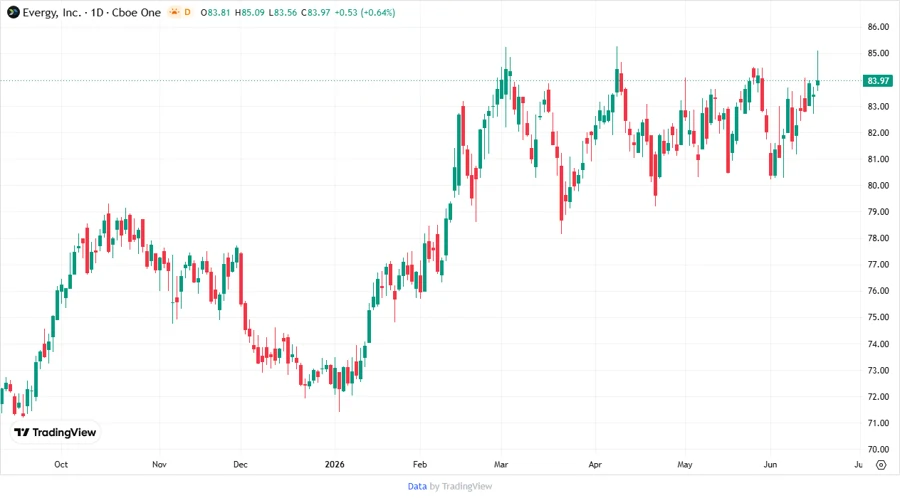Click the 'Apr' time axis label
Screen dimensions: 900x498
(595, 464)
